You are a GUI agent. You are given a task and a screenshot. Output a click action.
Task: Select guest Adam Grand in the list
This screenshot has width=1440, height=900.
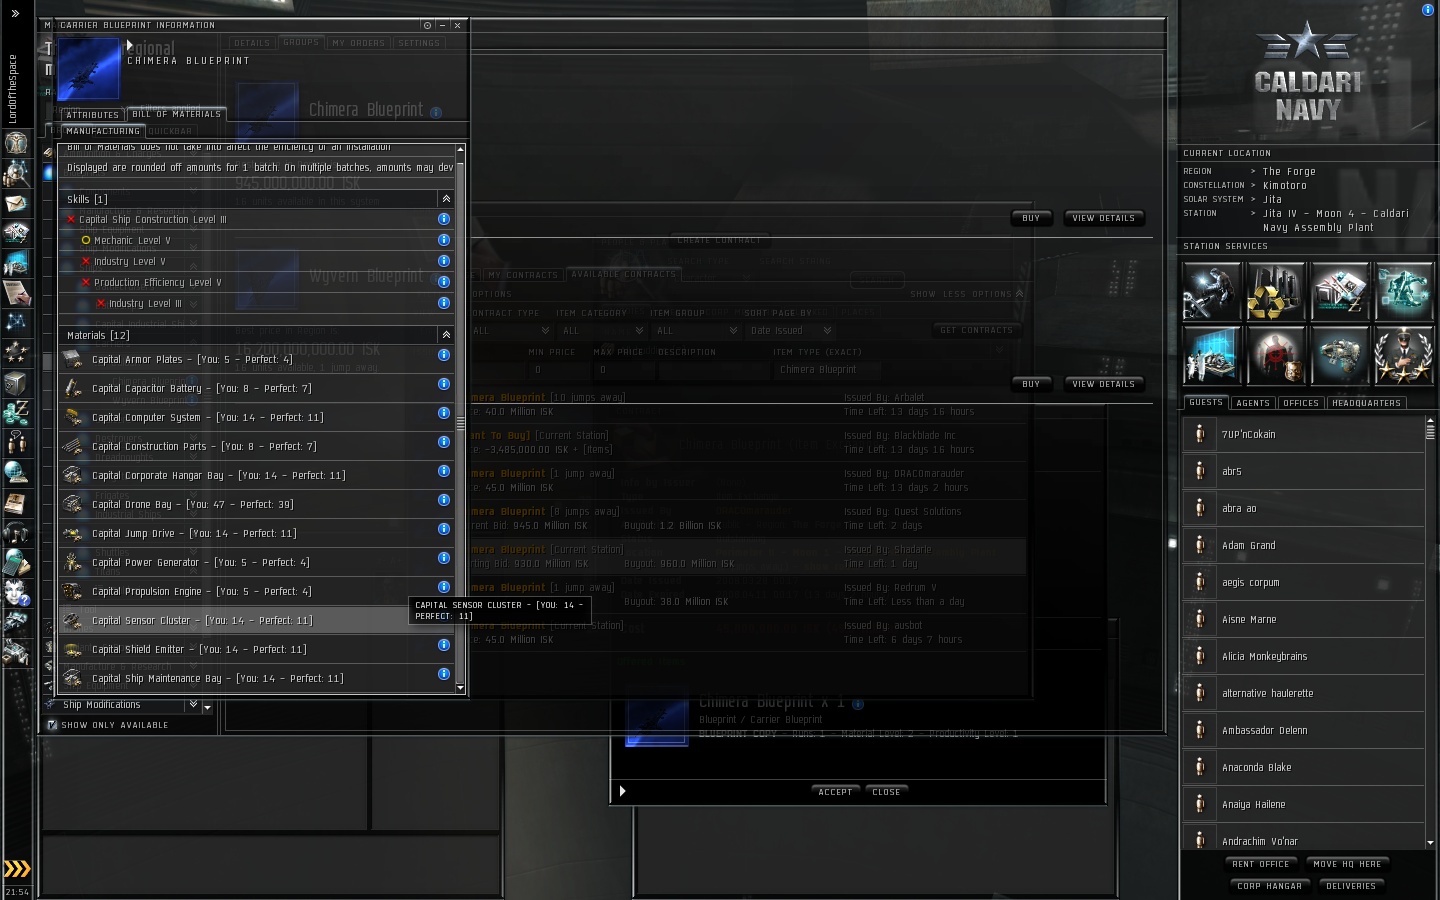1304,546
